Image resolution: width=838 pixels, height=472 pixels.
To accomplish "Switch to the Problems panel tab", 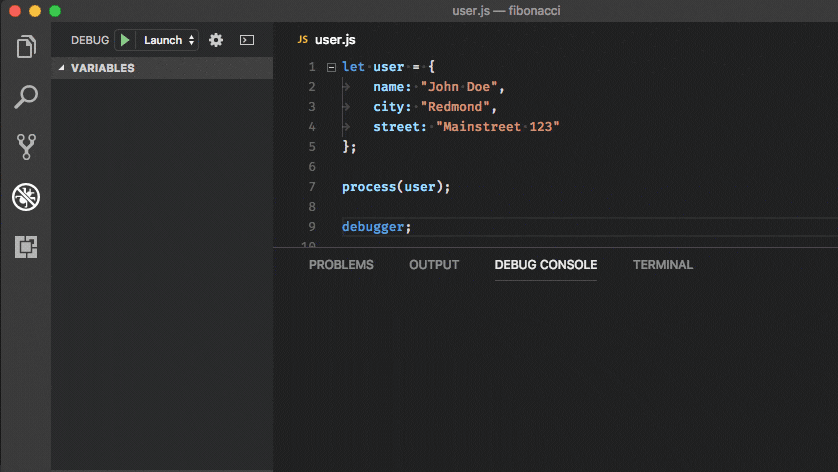I will 341,265.
